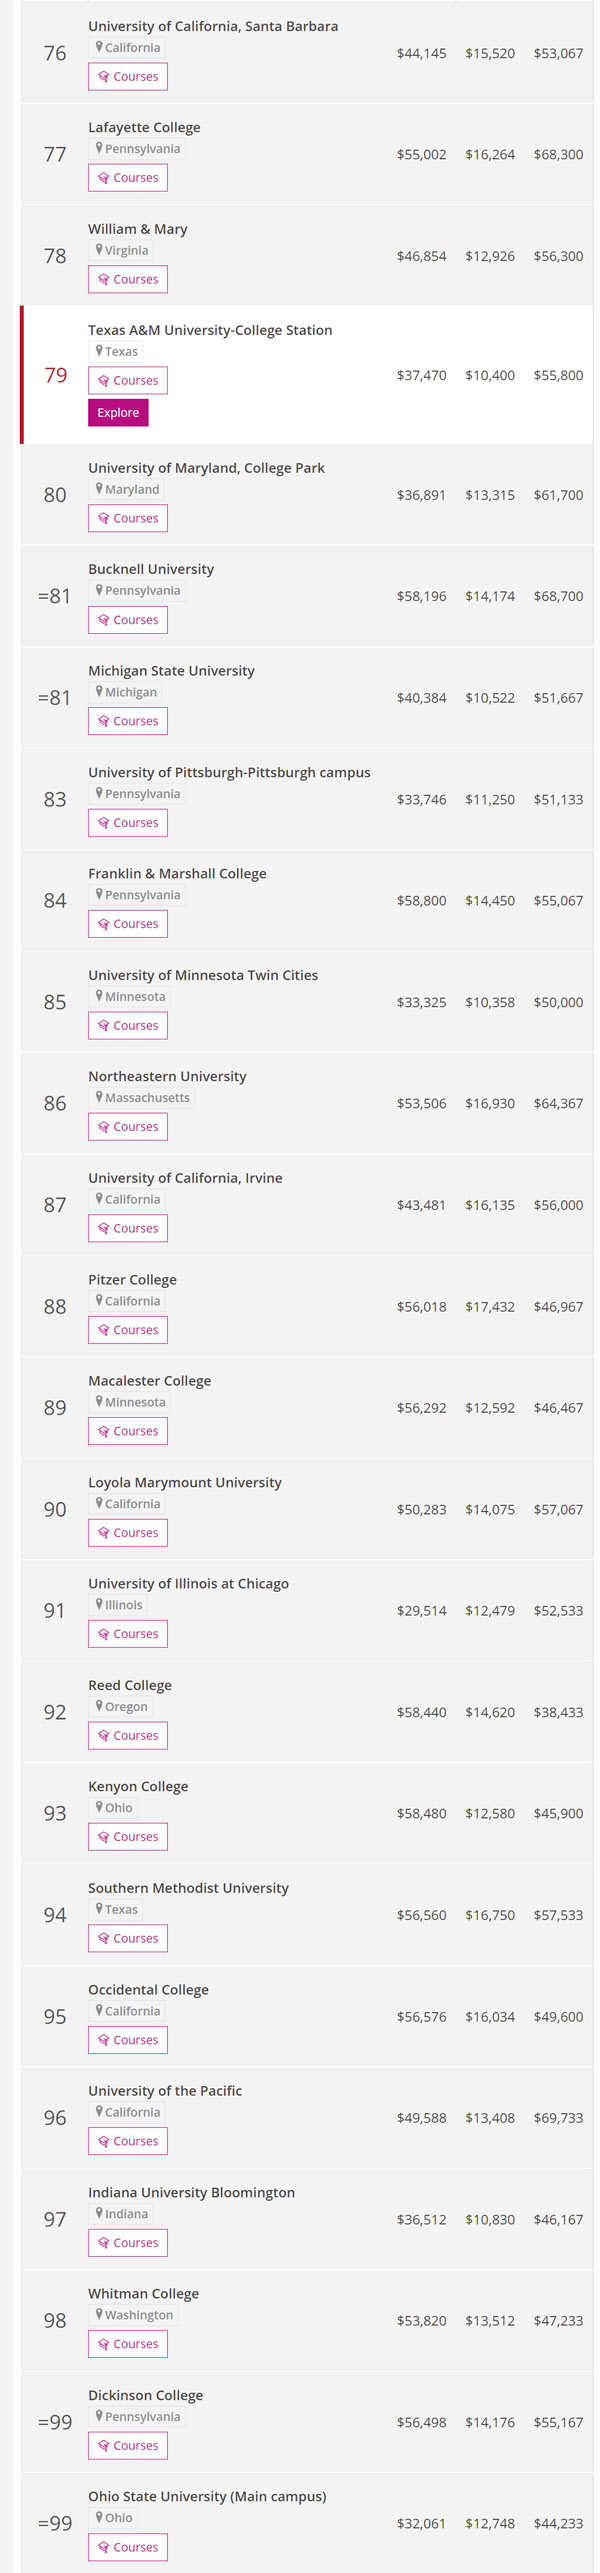Screen dimensions: 600x2573
Task: Click the graduation cap icon in Bucknell University Courses
Action: (104, 620)
